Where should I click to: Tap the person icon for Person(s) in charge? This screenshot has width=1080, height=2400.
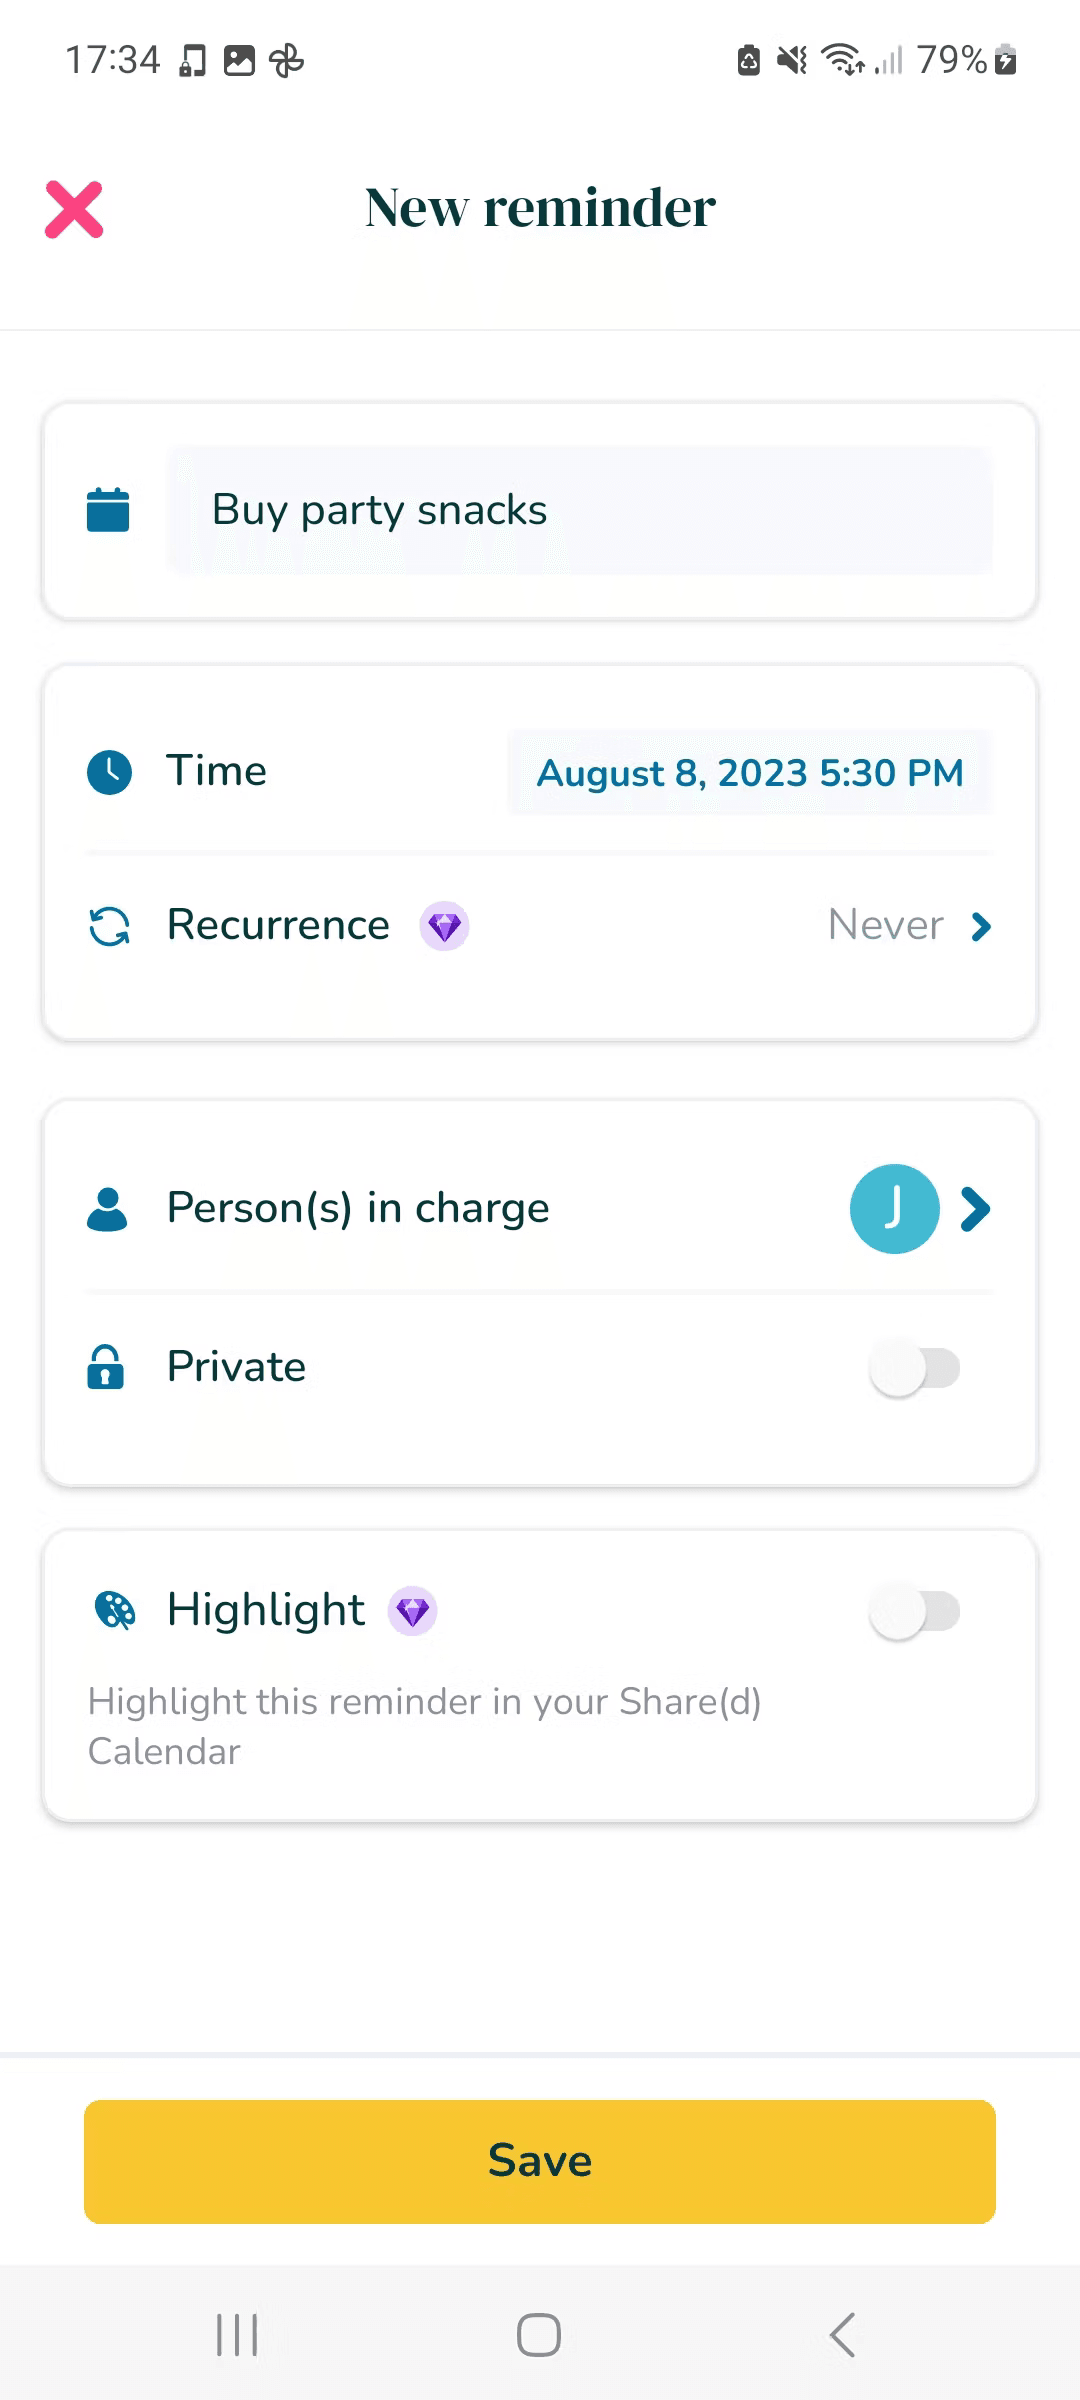(107, 1209)
